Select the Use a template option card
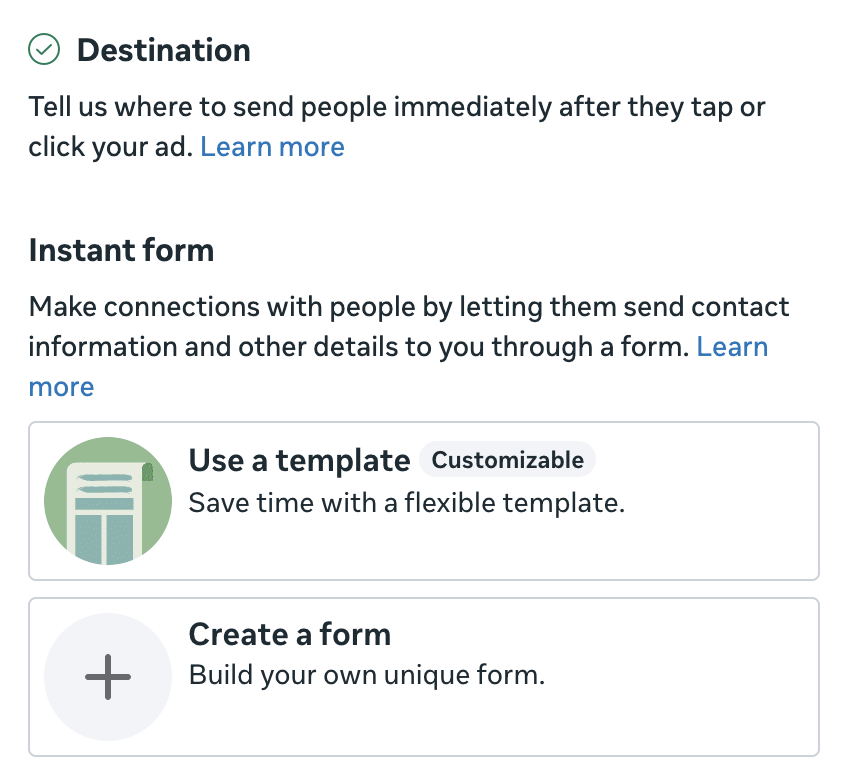Viewport: 850px width, 772px height. coord(424,501)
